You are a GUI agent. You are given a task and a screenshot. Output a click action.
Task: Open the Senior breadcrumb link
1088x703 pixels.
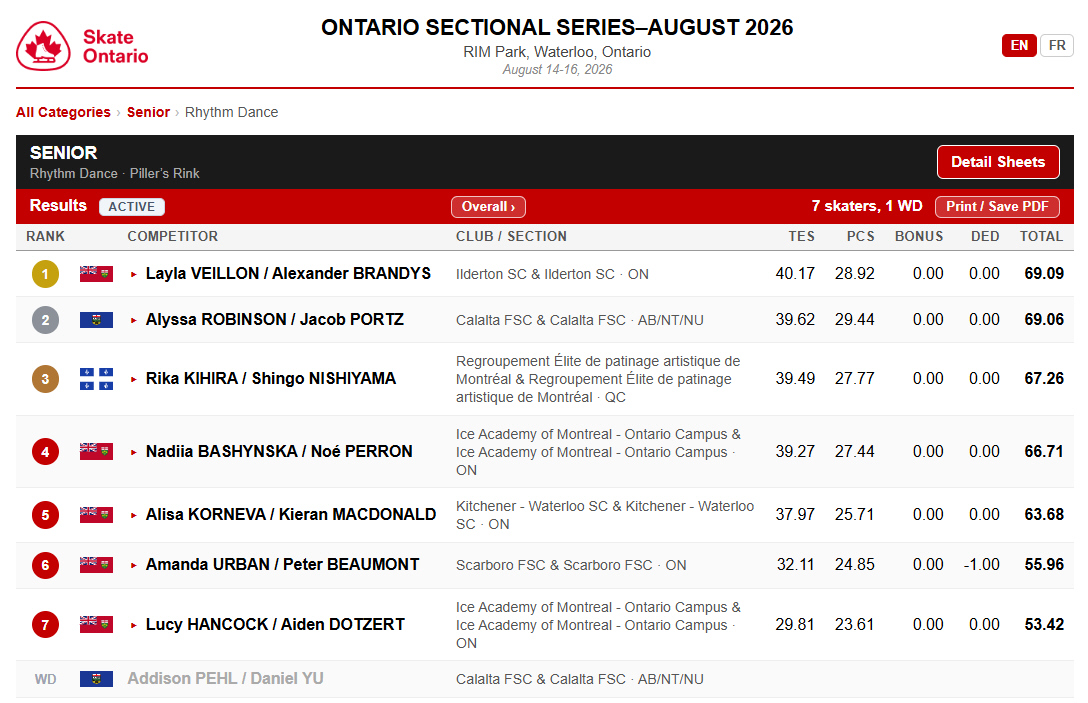coord(148,112)
